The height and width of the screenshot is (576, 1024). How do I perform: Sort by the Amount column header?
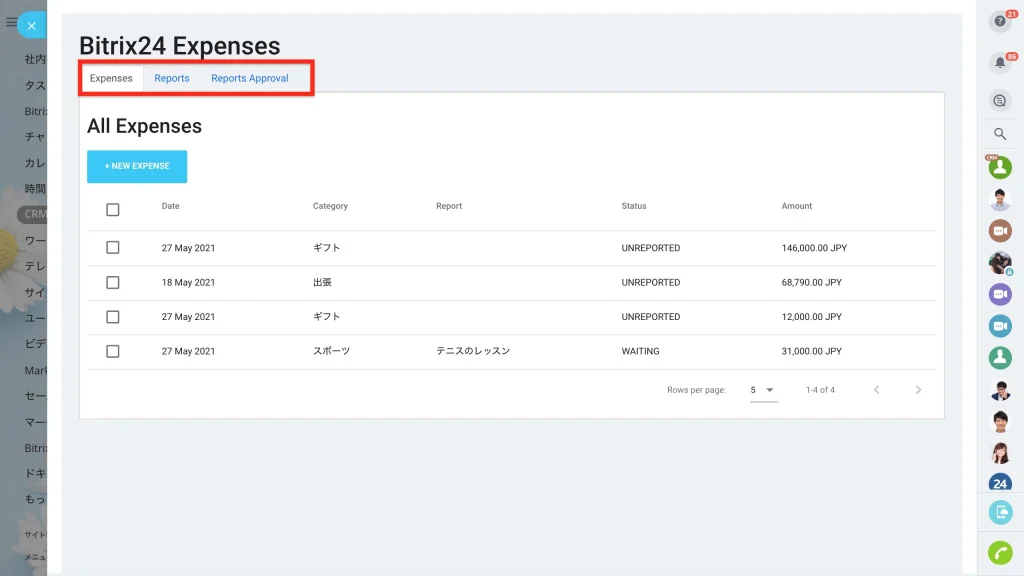(797, 206)
